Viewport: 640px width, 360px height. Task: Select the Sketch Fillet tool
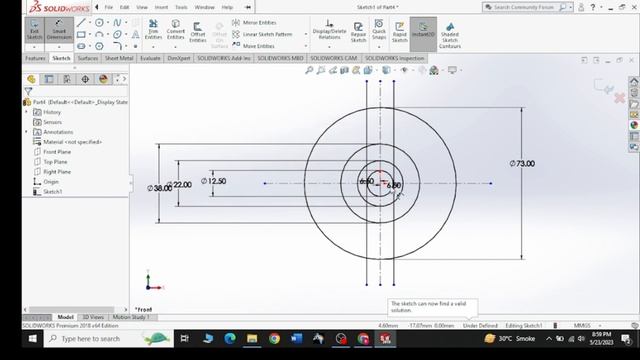117,46
